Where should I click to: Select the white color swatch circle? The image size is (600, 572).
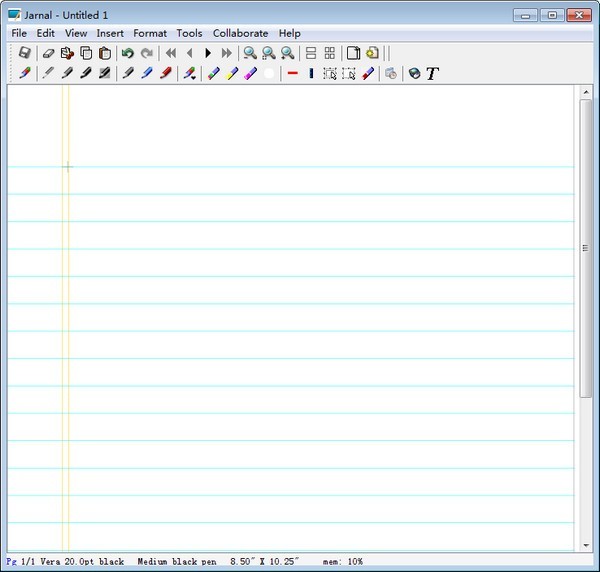pyautogui.click(x=270, y=73)
